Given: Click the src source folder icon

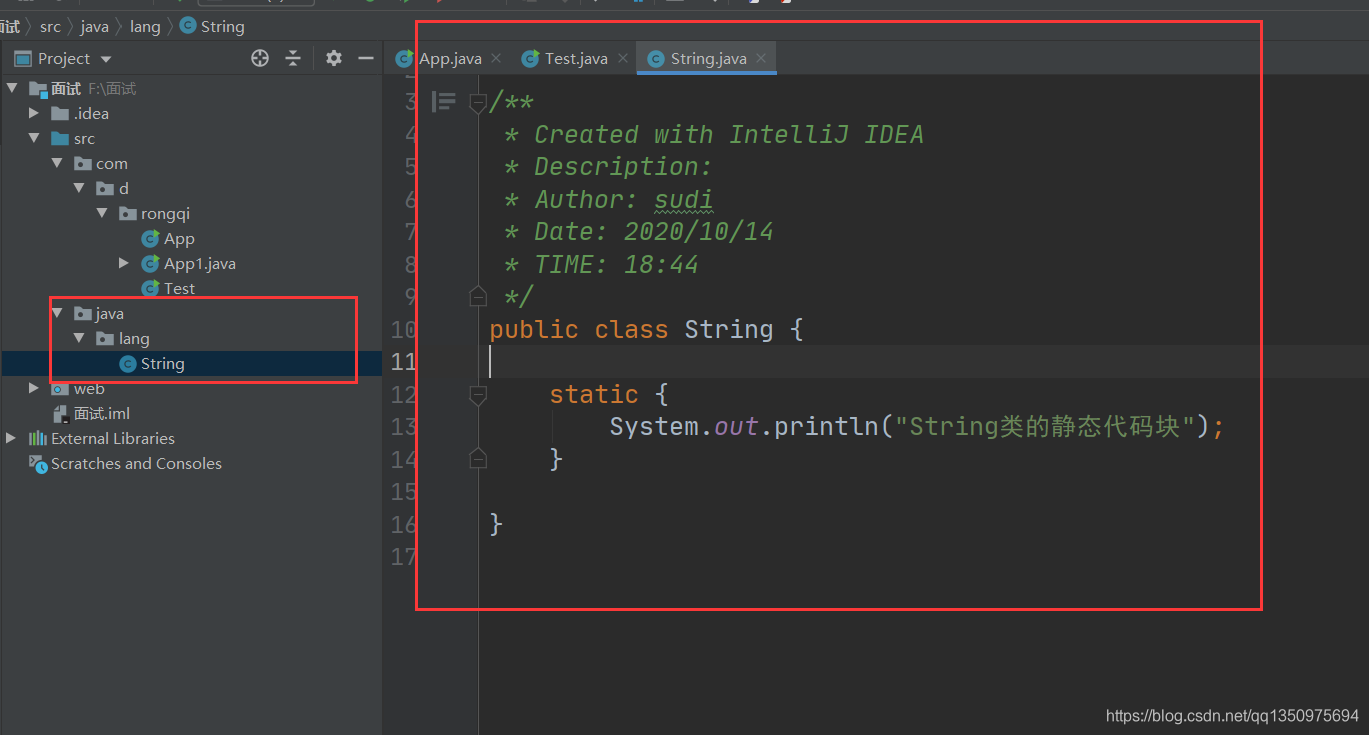Looking at the screenshot, I should click(x=60, y=138).
